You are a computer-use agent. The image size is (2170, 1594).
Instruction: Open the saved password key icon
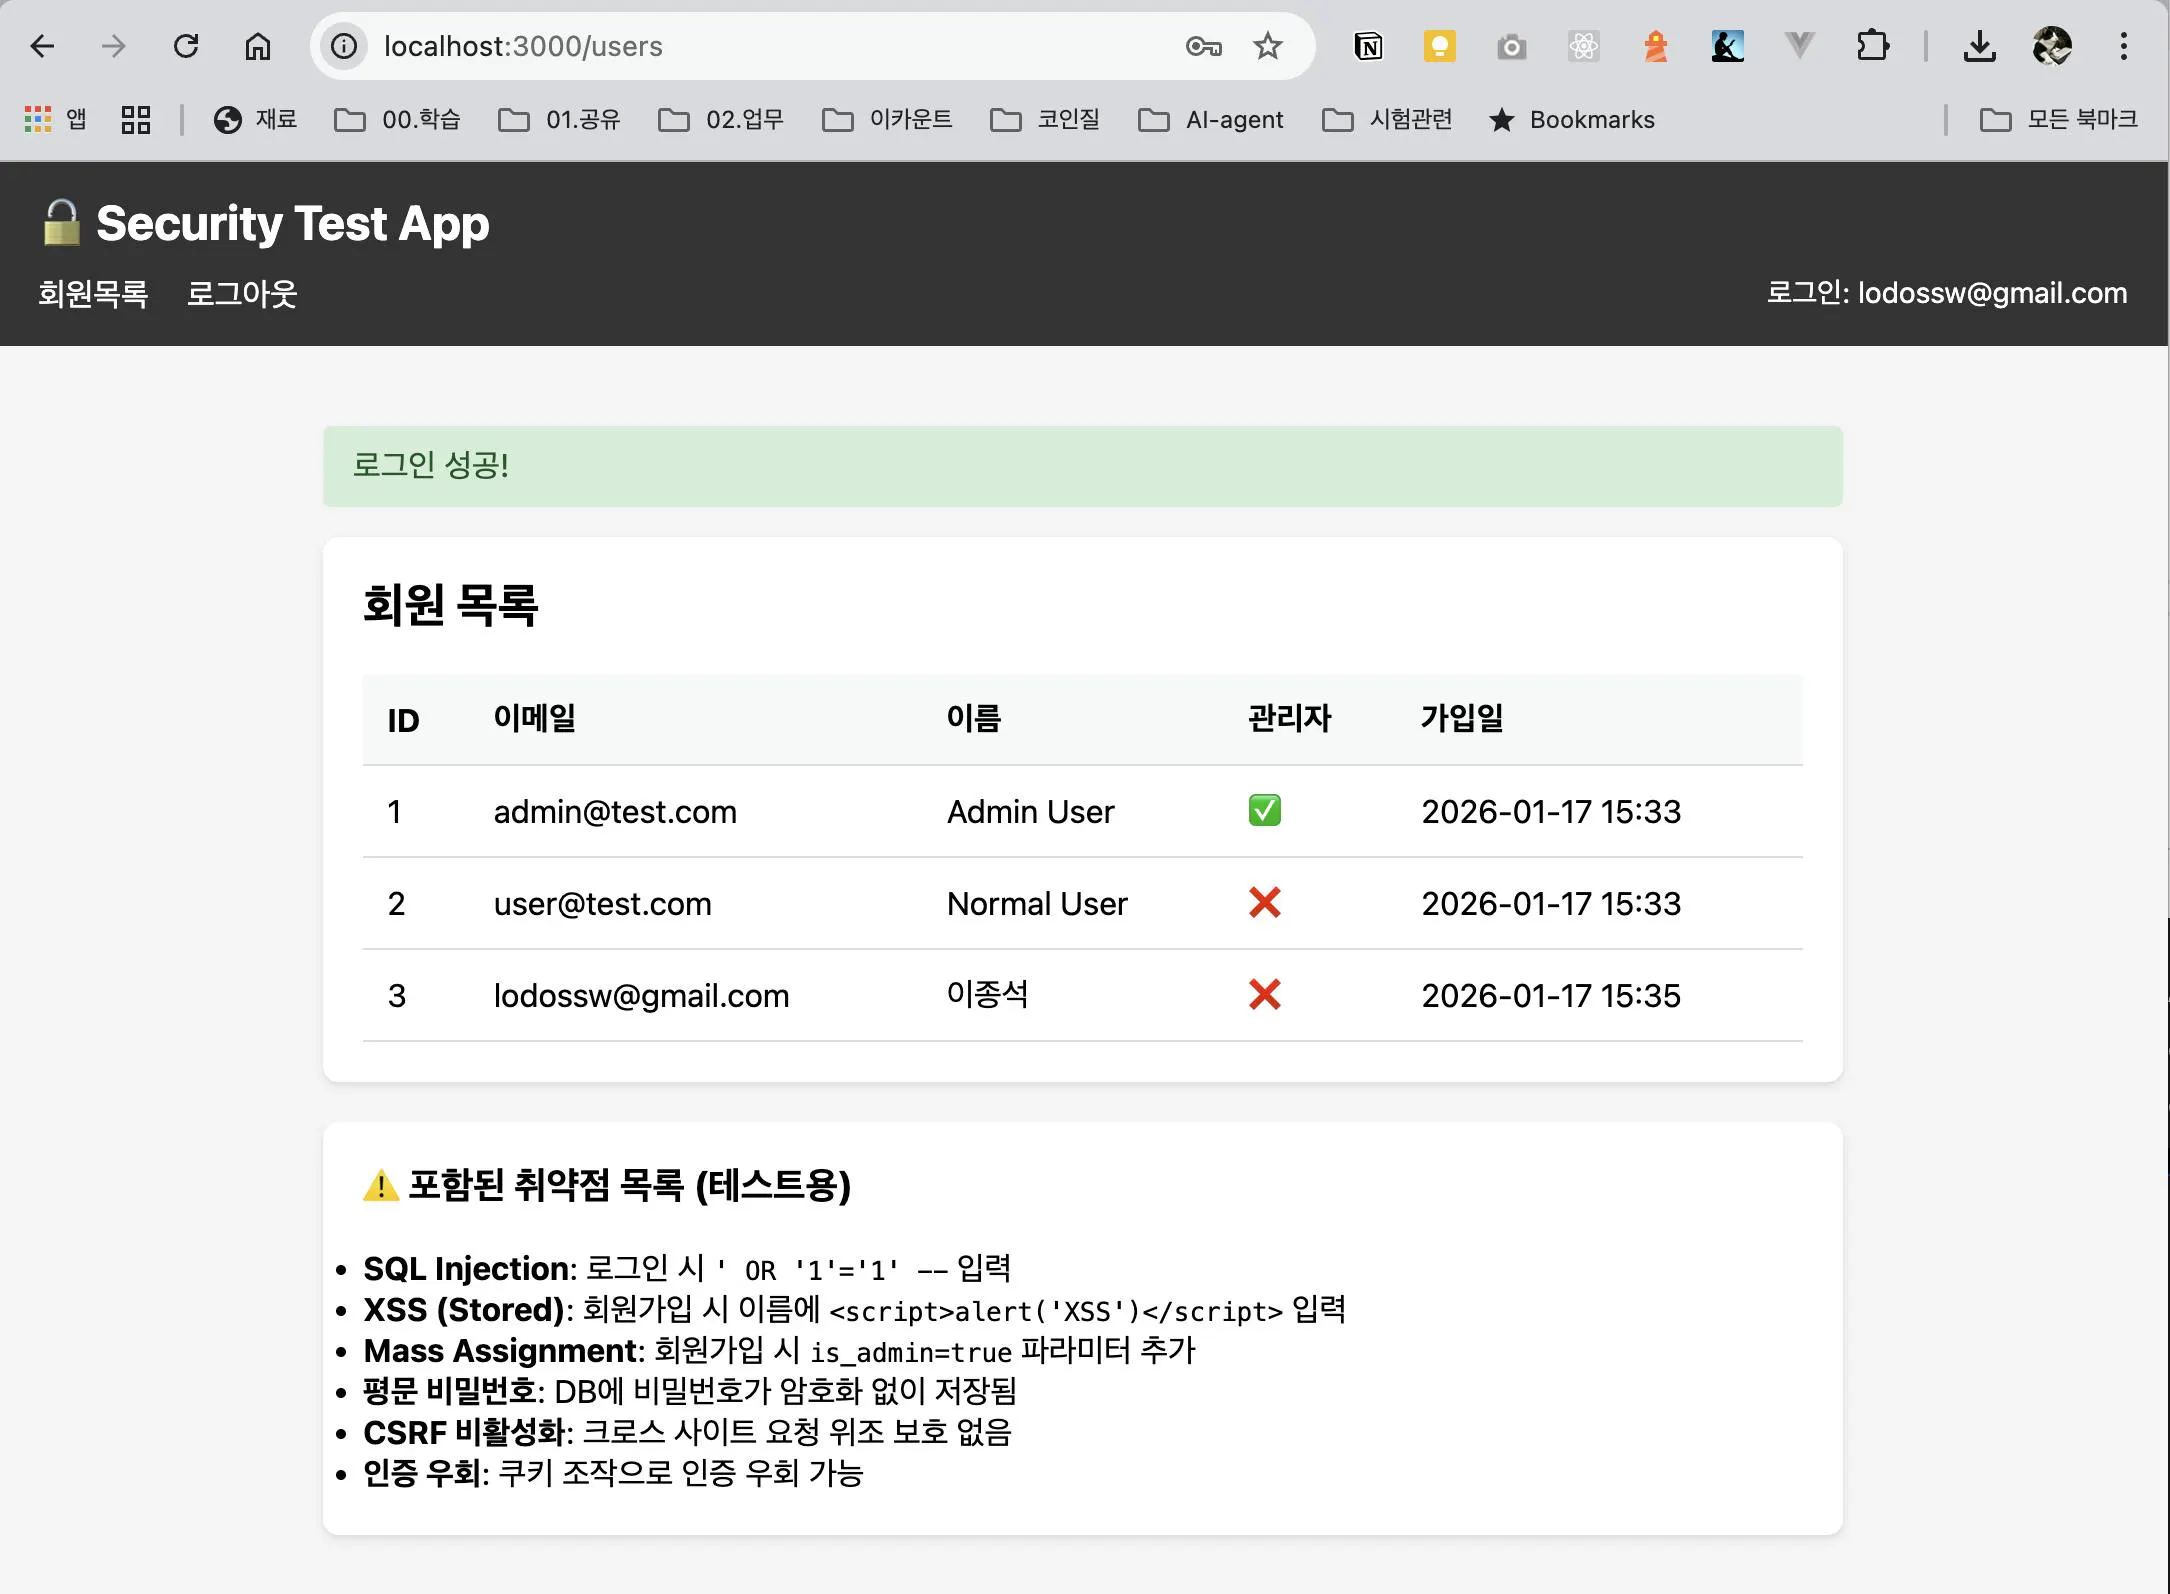coord(1203,46)
